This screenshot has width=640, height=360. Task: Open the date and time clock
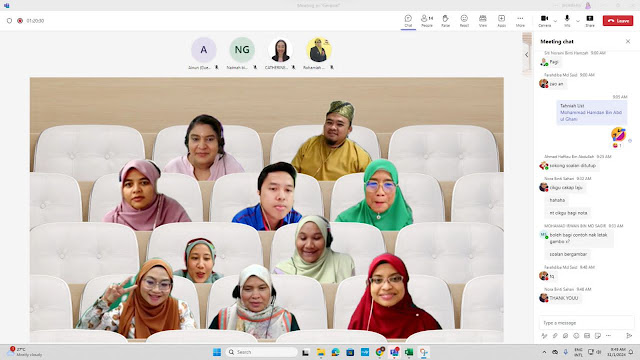616,352
